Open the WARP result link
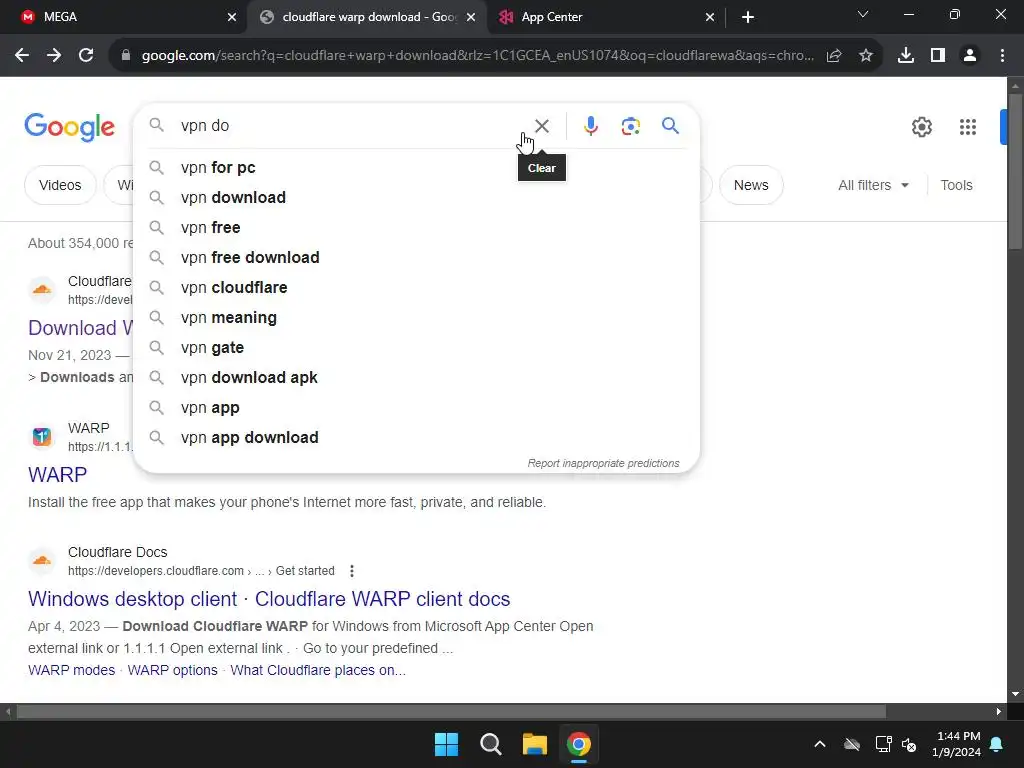Screen dimensions: 1024x768 pyautogui.click(x=57, y=475)
